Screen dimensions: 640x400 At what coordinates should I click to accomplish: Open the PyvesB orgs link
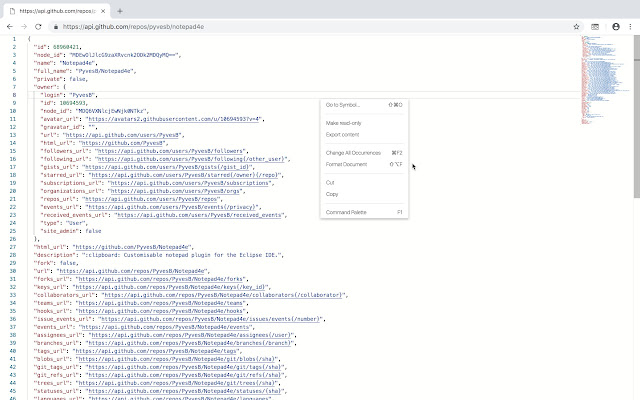(x=176, y=191)
